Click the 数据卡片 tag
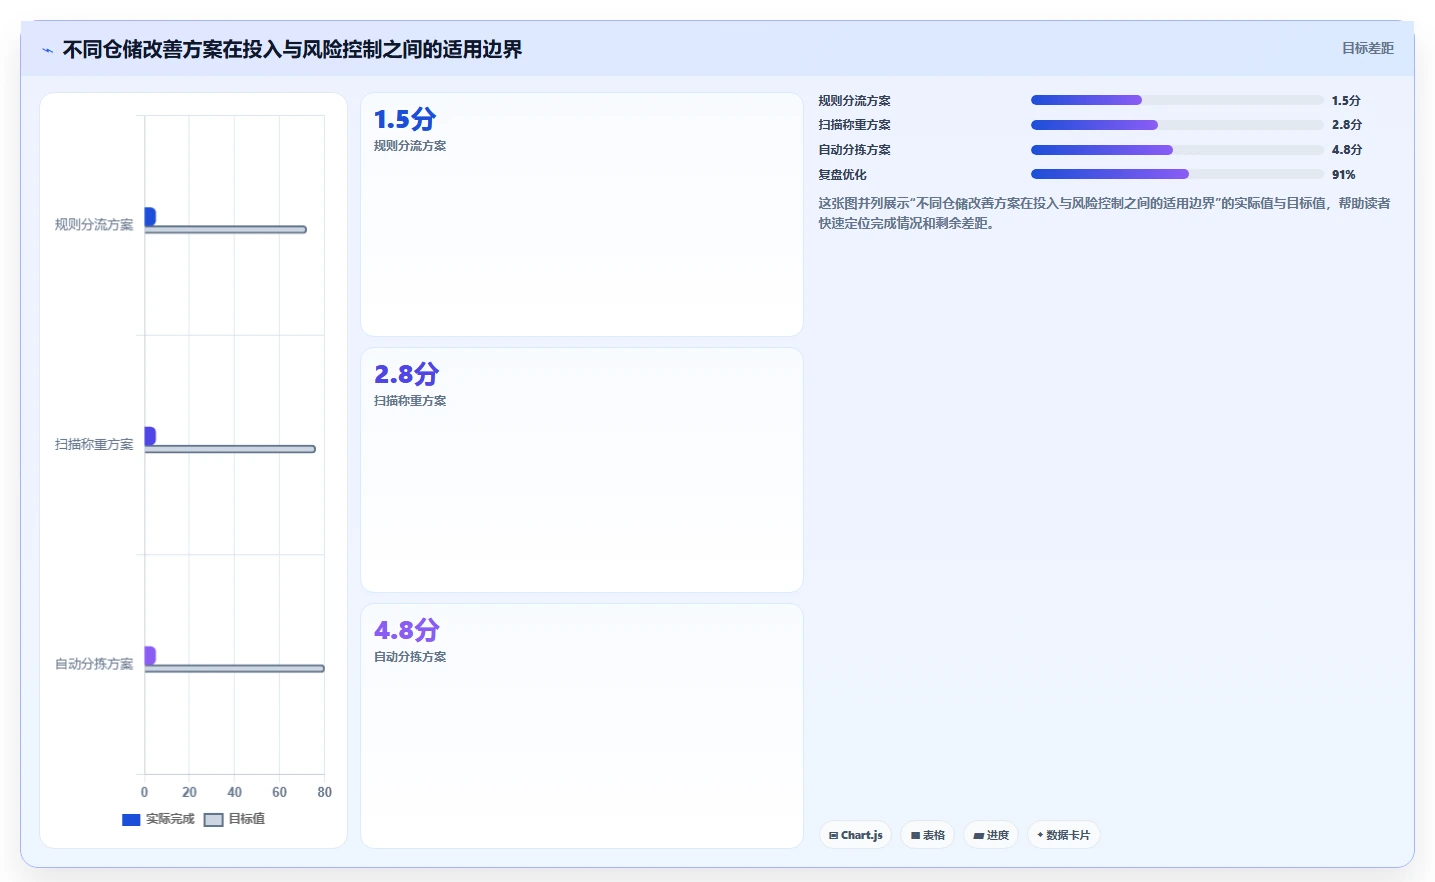The height and width of the screenshot is (882, 1435). pyautogui.click(x=1064, y=835)
